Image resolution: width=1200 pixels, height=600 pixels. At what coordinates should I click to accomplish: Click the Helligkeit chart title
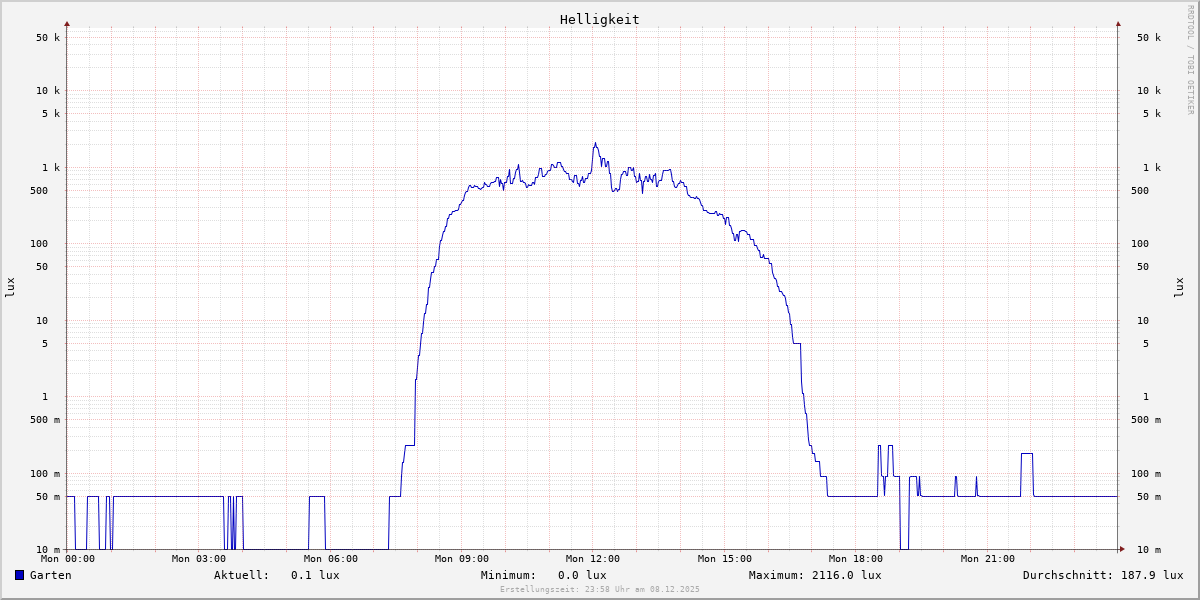coord(599,19)
